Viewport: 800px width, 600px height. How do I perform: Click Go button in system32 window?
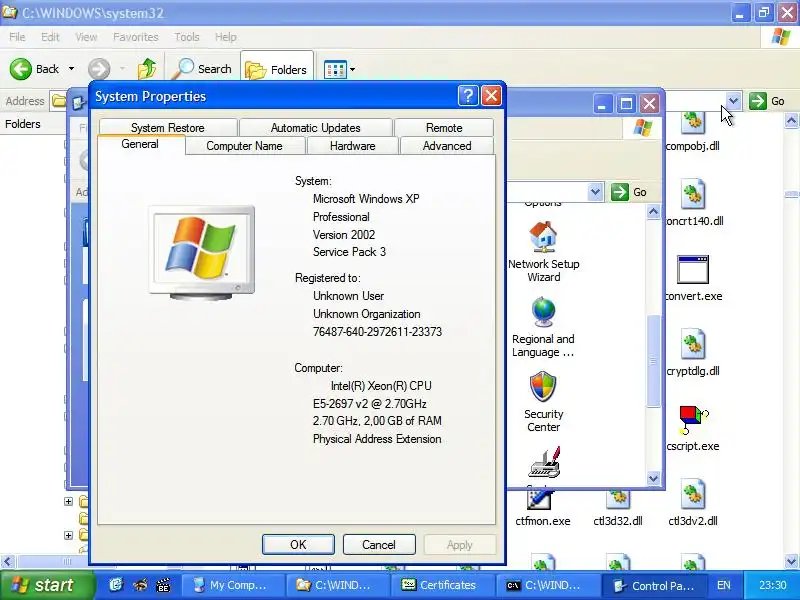click(767, 101)
